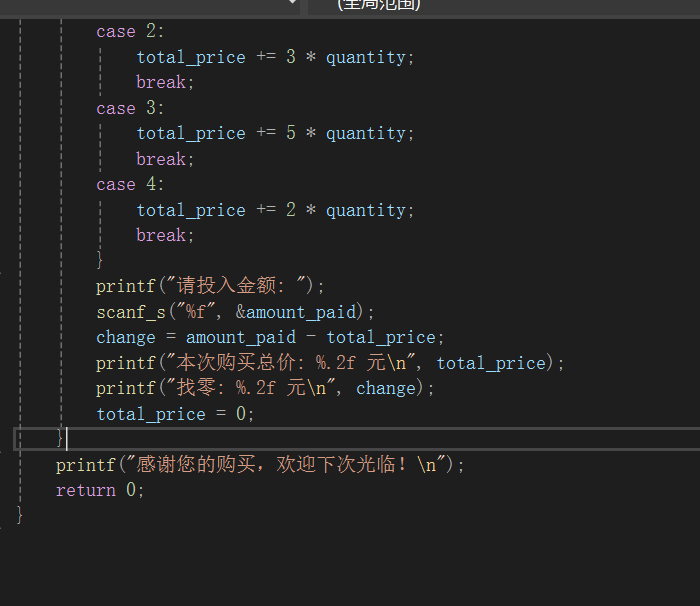Click the switch block's closing brace after case 4

100,260
